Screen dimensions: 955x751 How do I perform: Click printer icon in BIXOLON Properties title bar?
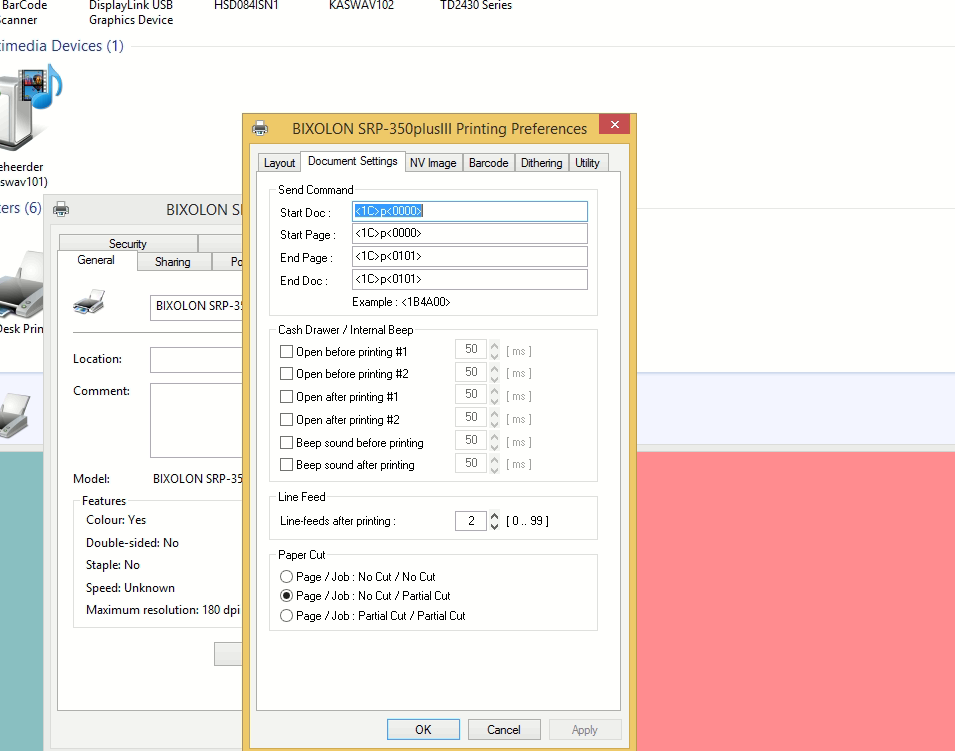61,210
